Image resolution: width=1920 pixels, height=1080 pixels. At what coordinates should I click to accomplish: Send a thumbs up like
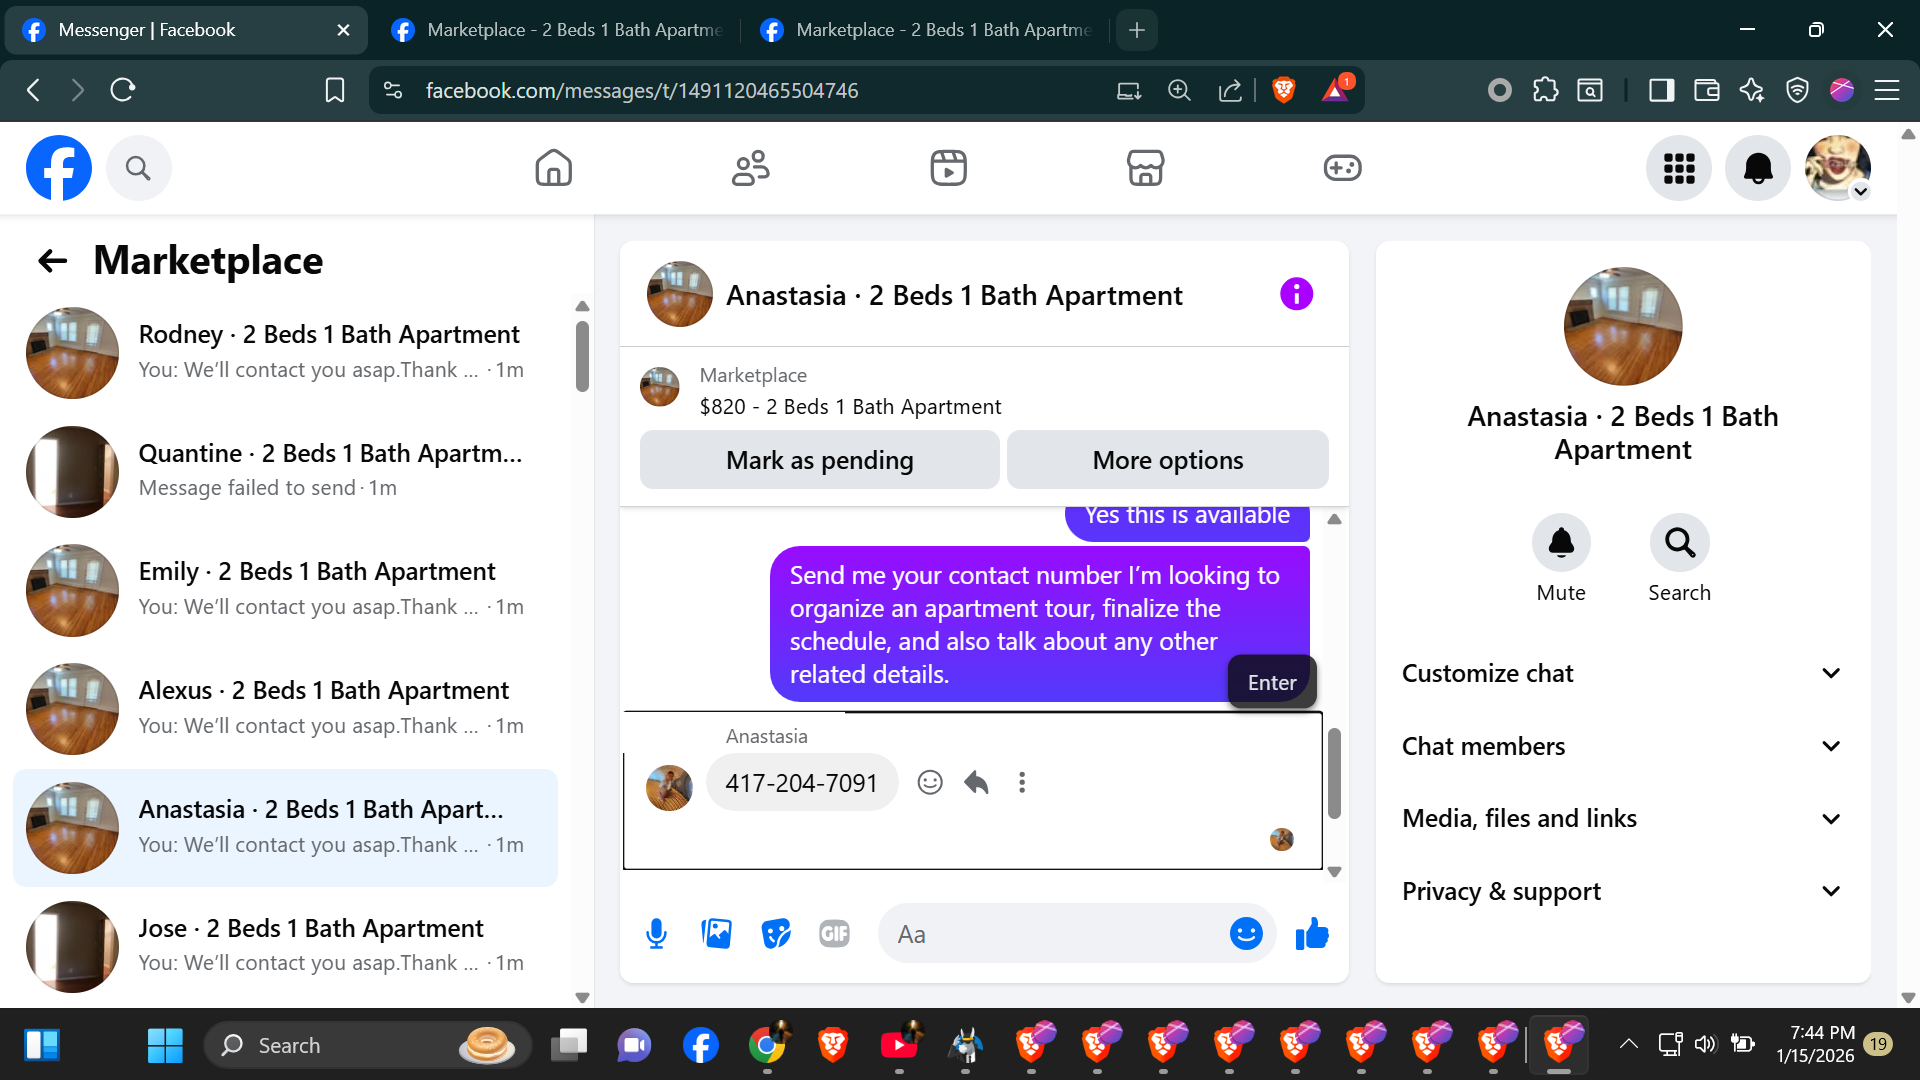1311,934
